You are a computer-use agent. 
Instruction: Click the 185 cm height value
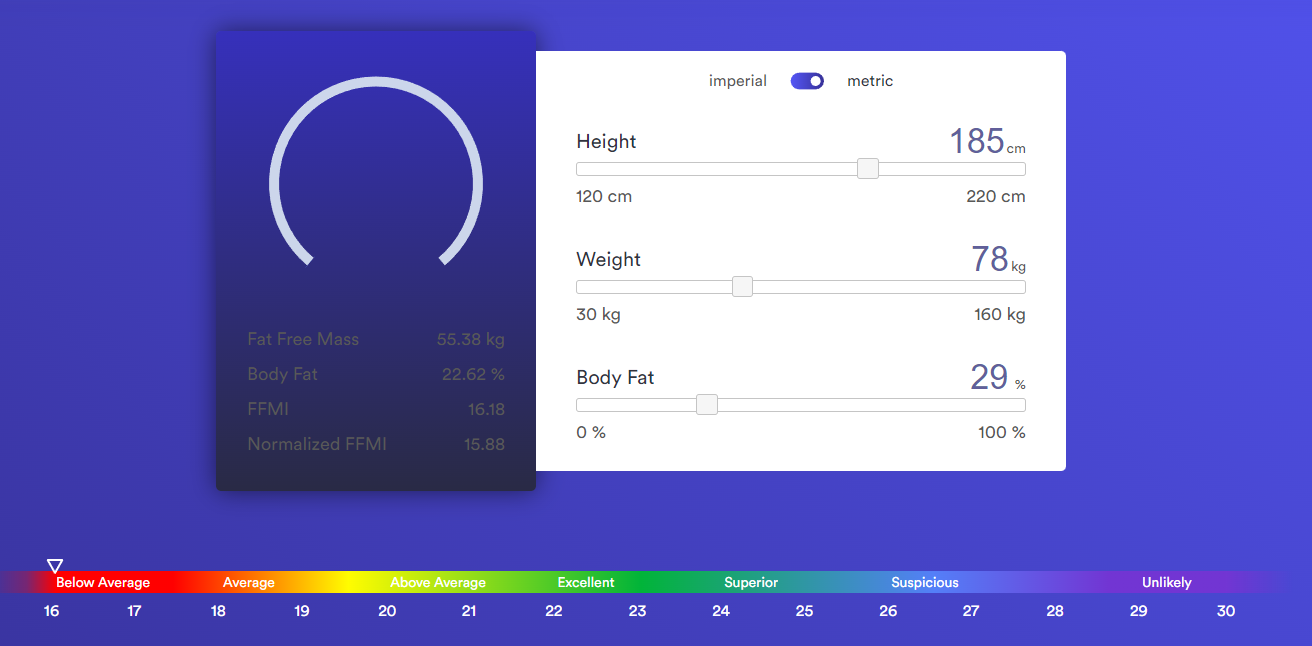click(987, 141)
